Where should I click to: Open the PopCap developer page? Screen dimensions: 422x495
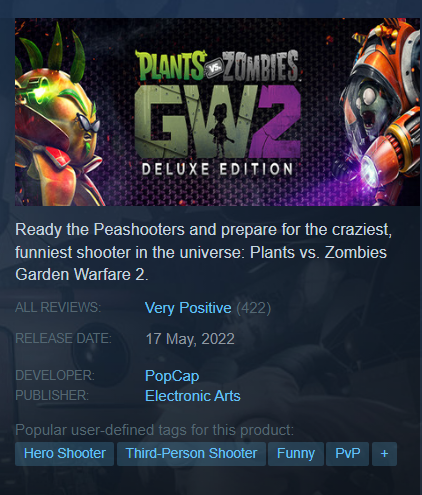click(x=172, y=376)
